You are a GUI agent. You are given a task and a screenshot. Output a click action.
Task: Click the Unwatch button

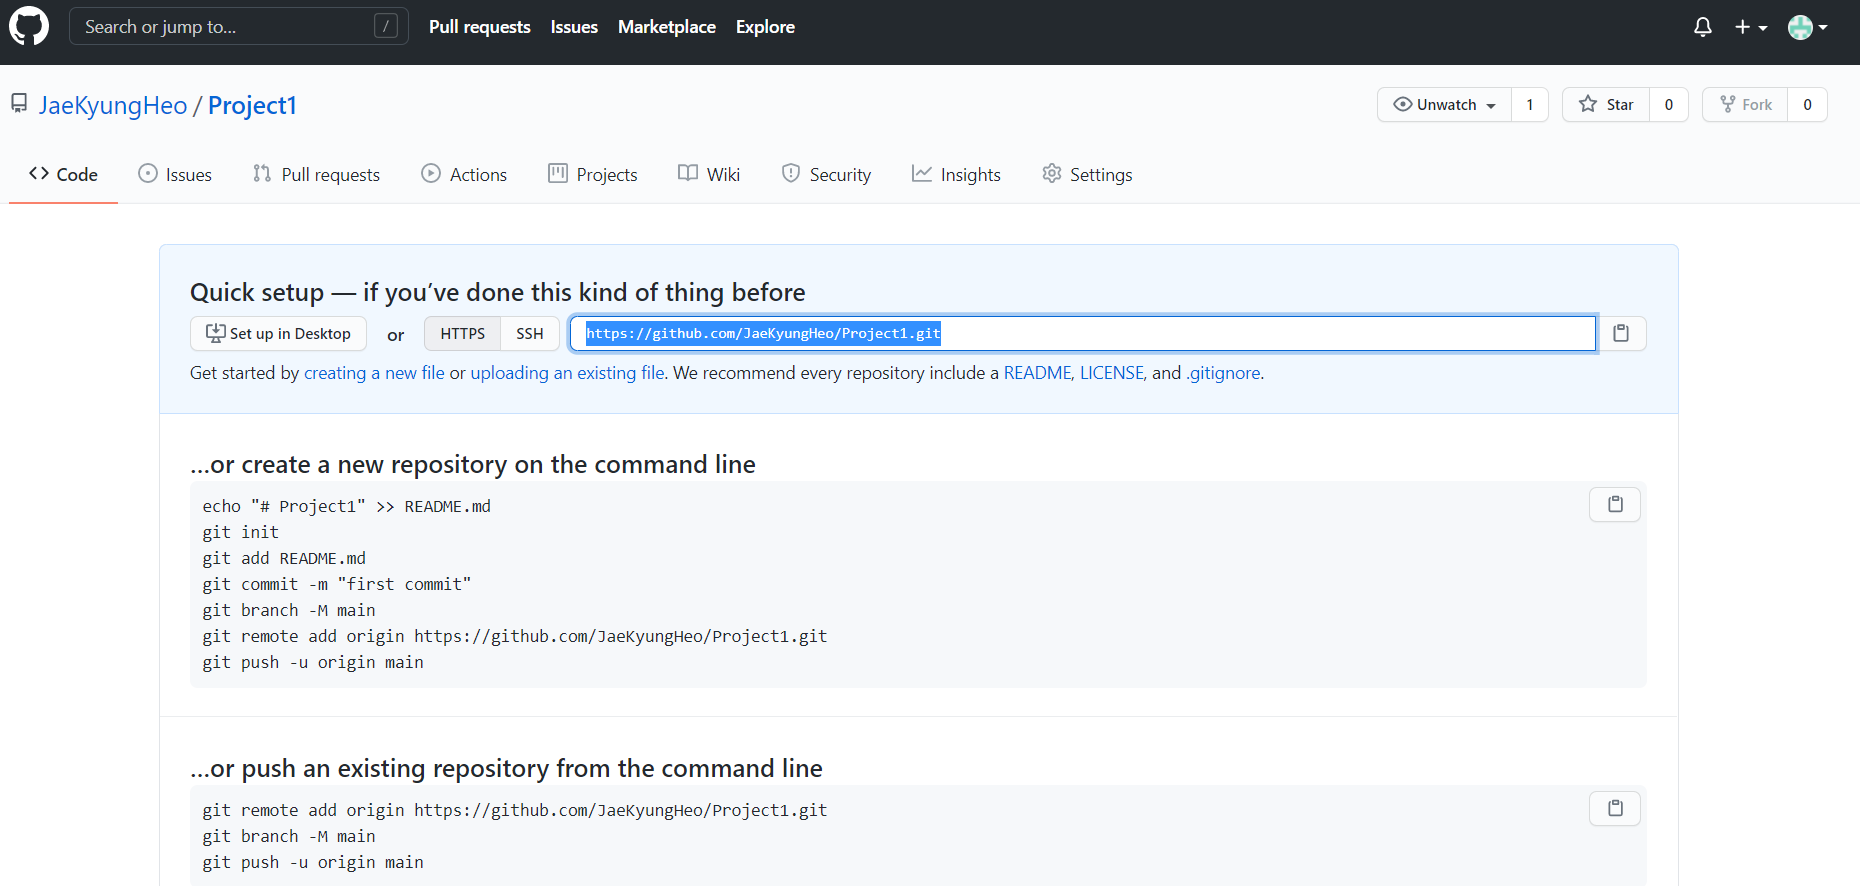(x=1444, y=104)
